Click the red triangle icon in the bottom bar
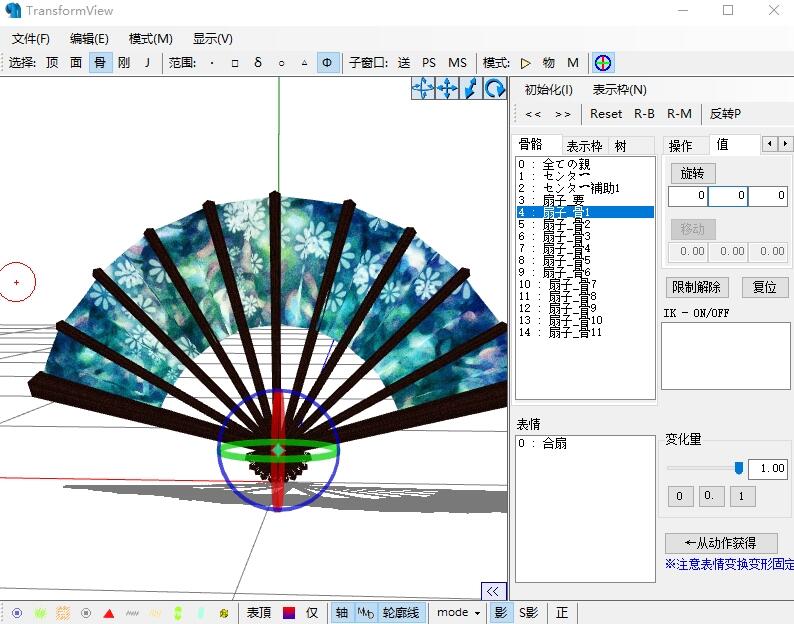 point(108,613)
